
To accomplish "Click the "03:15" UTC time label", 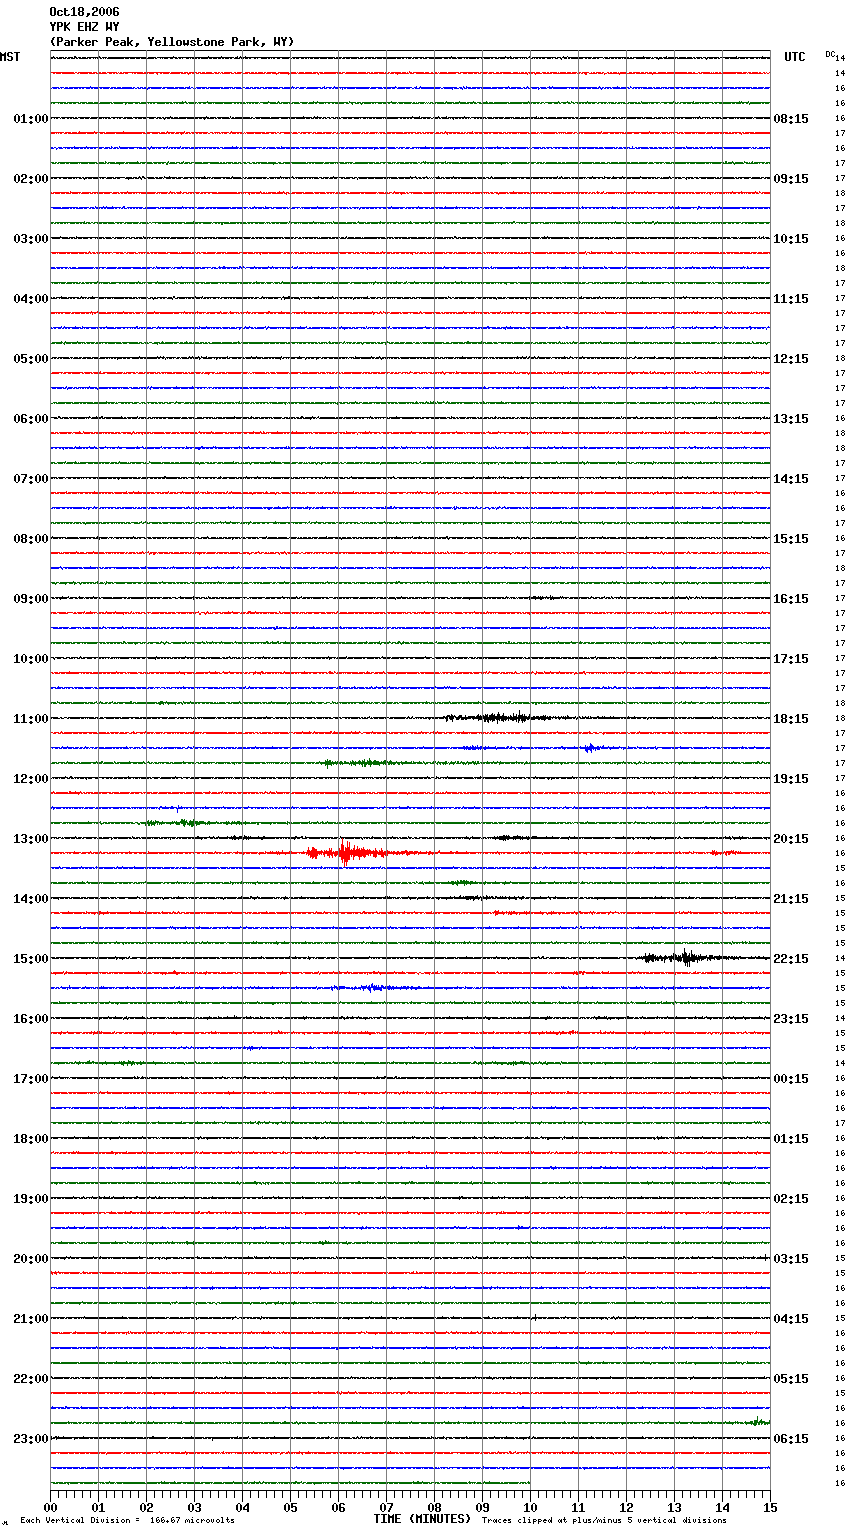I will tap(791, 1259).
